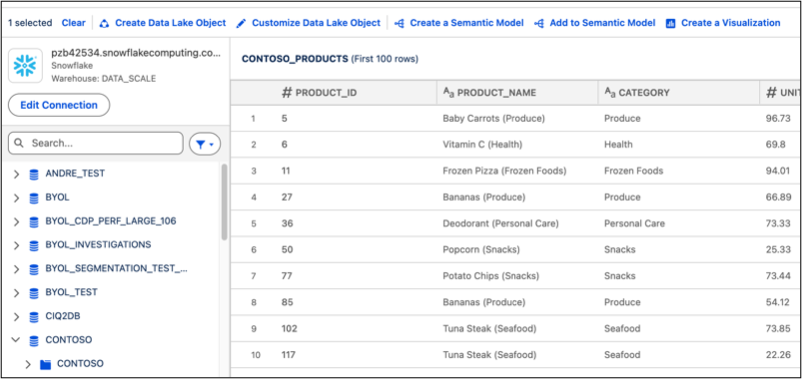
Task: Click the Add to Semantic Model icon
Action: [539, 23]
